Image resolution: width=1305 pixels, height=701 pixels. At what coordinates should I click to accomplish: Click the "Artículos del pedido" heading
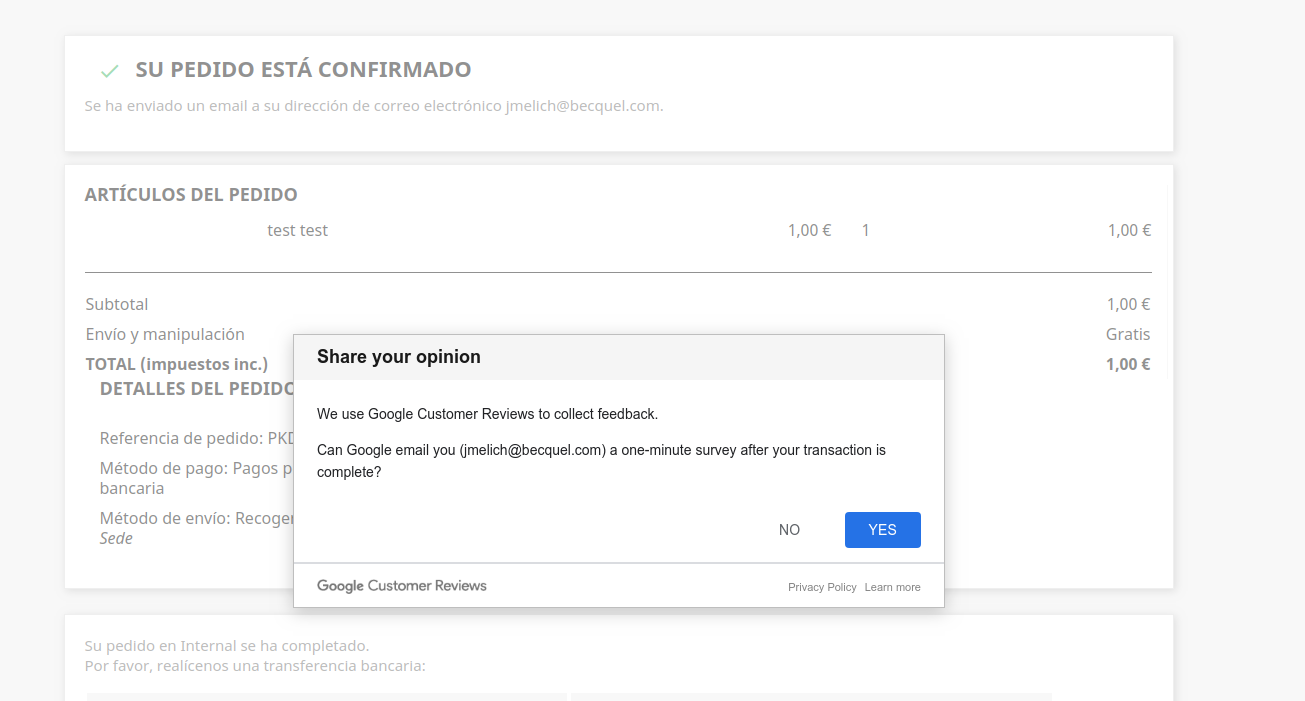(x=191, y=195)
